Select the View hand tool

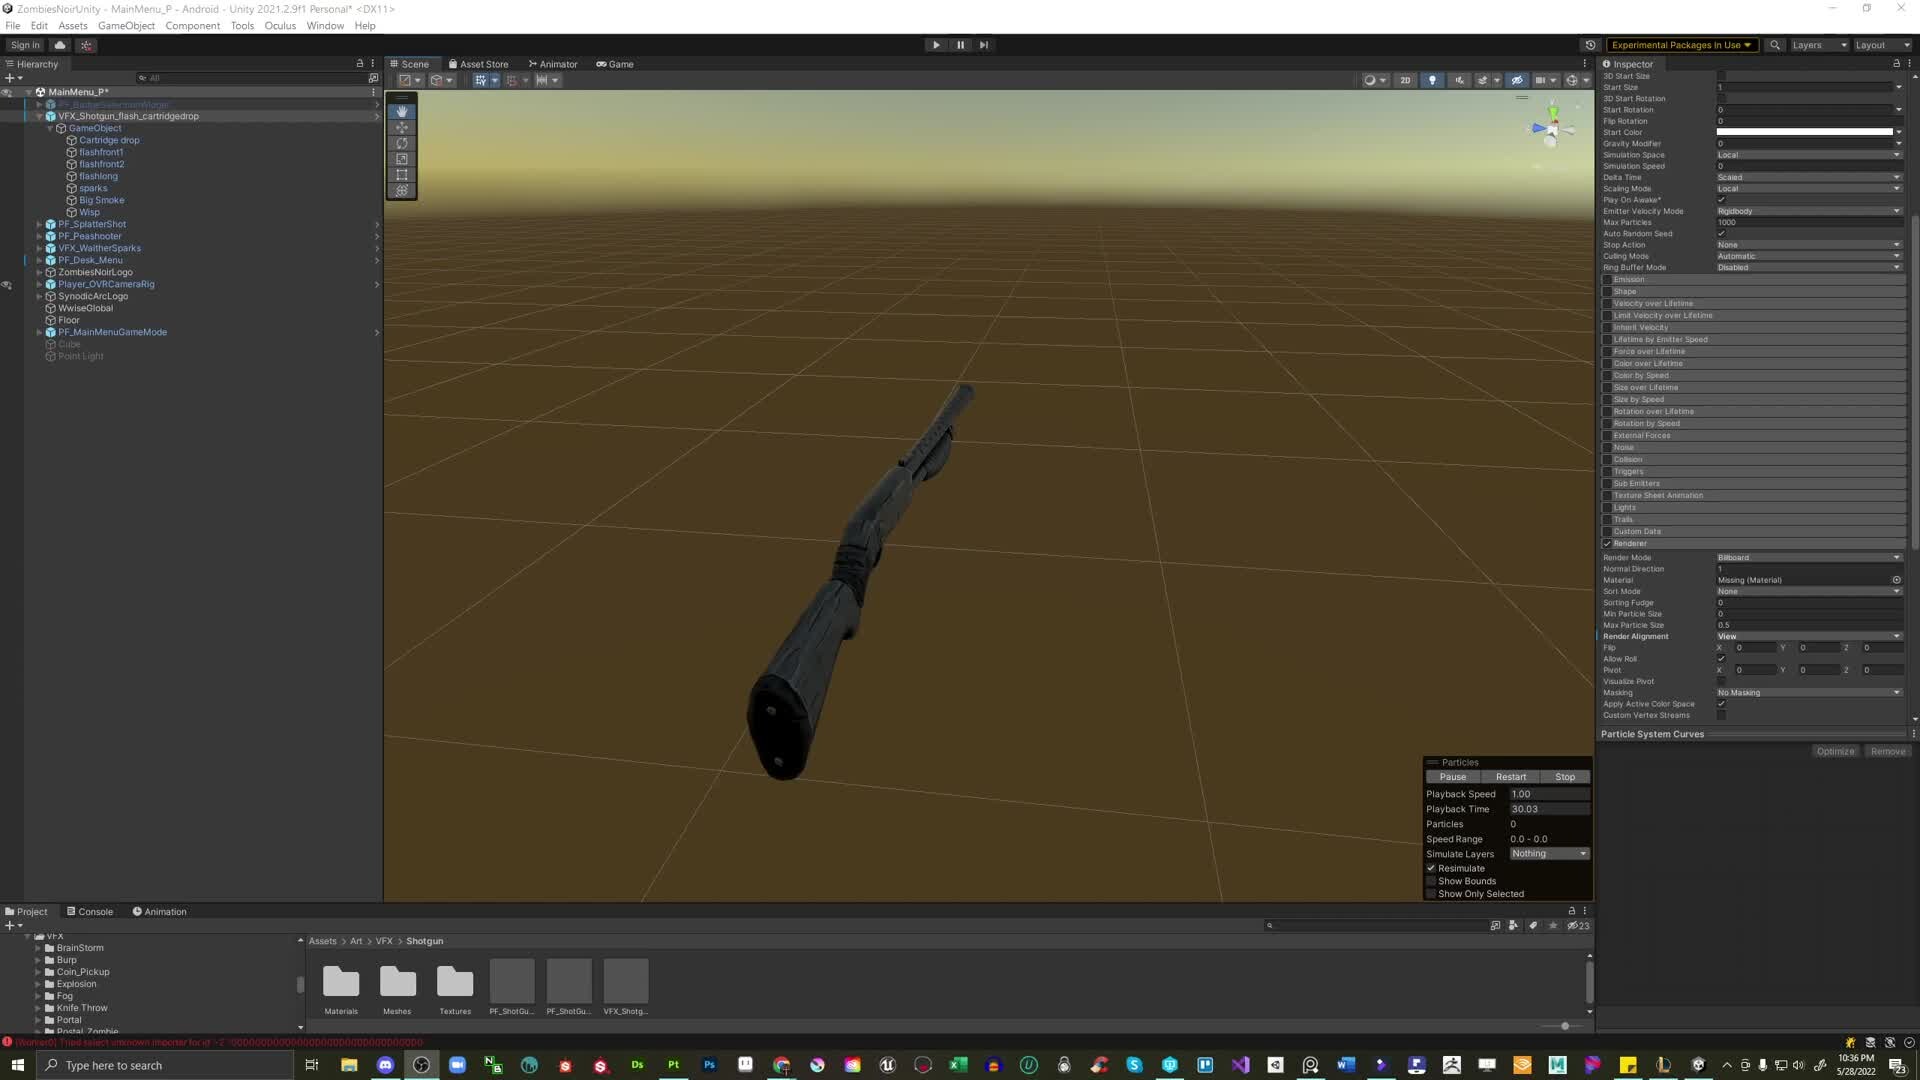tap(401, 111)
